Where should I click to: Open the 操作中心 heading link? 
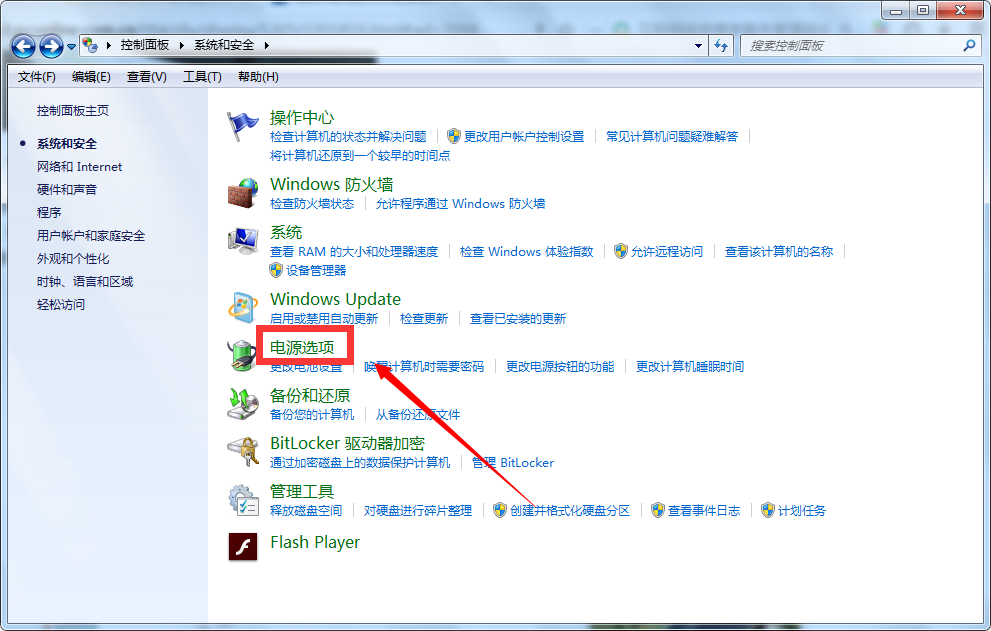coord(302,118)
